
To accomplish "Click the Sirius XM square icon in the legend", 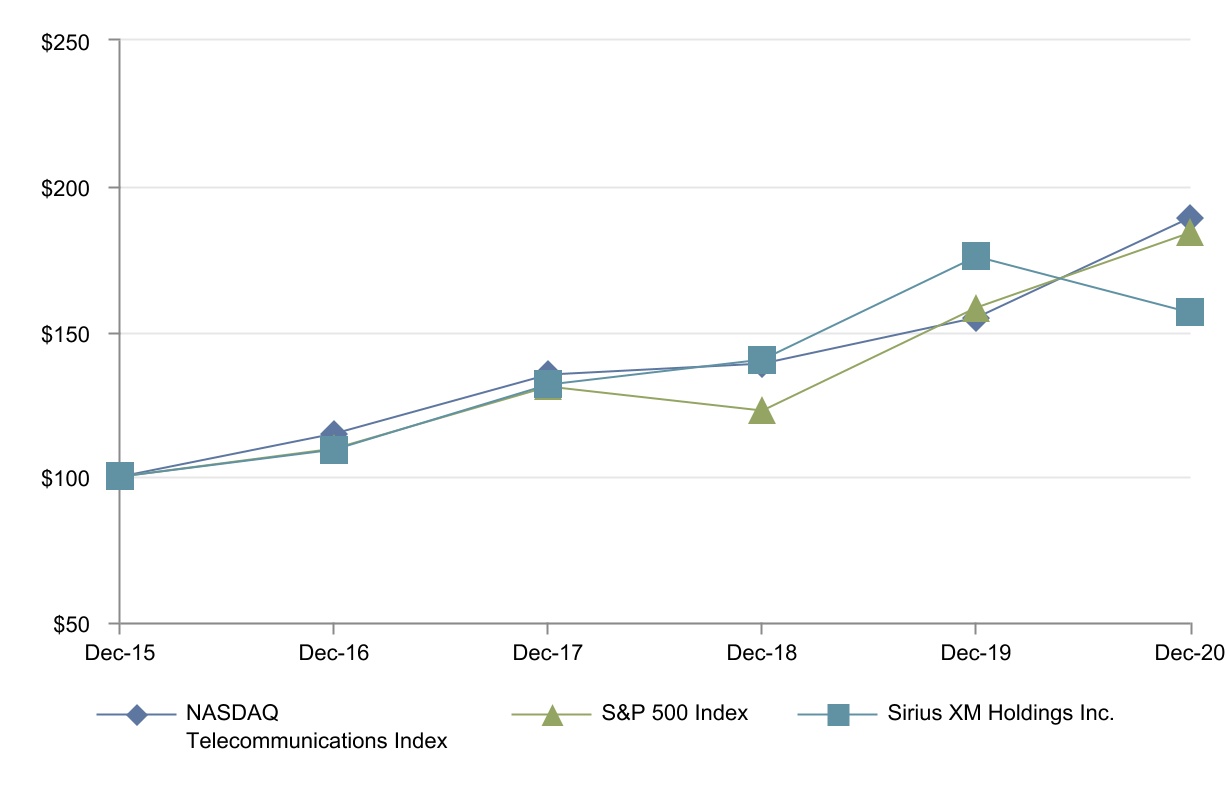I will (x=838, y=714).
